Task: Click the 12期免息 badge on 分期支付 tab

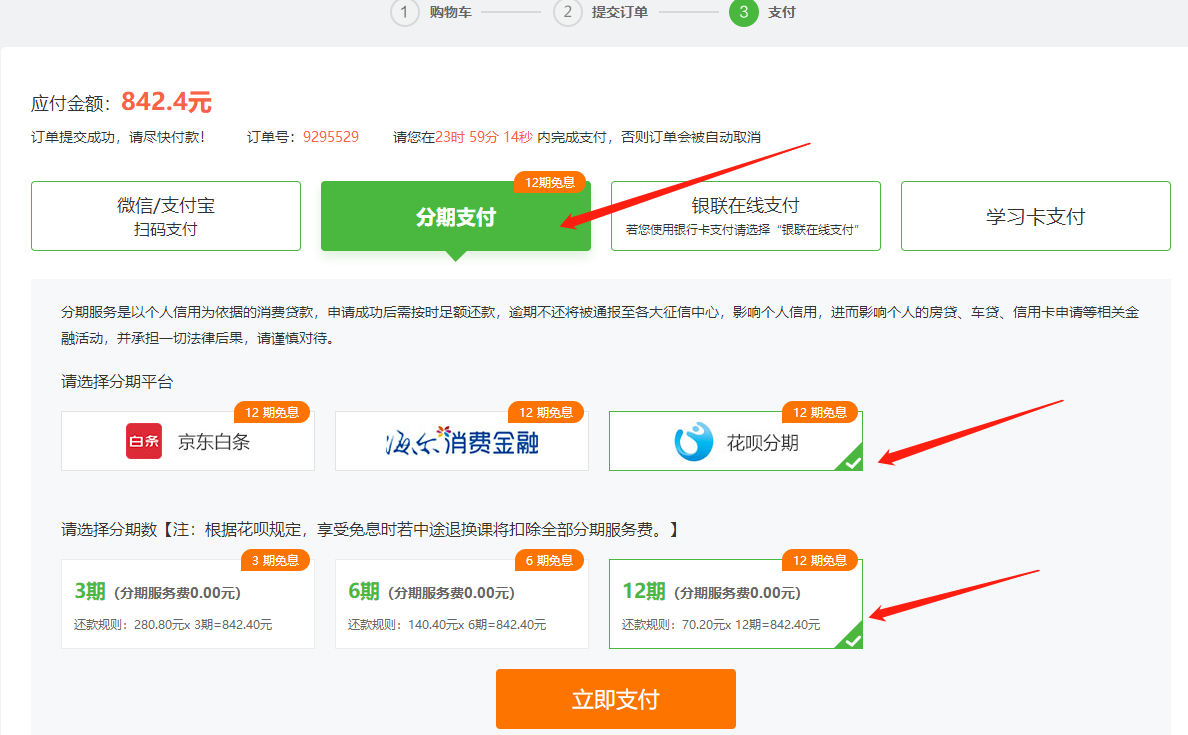Action: point(550,182)
